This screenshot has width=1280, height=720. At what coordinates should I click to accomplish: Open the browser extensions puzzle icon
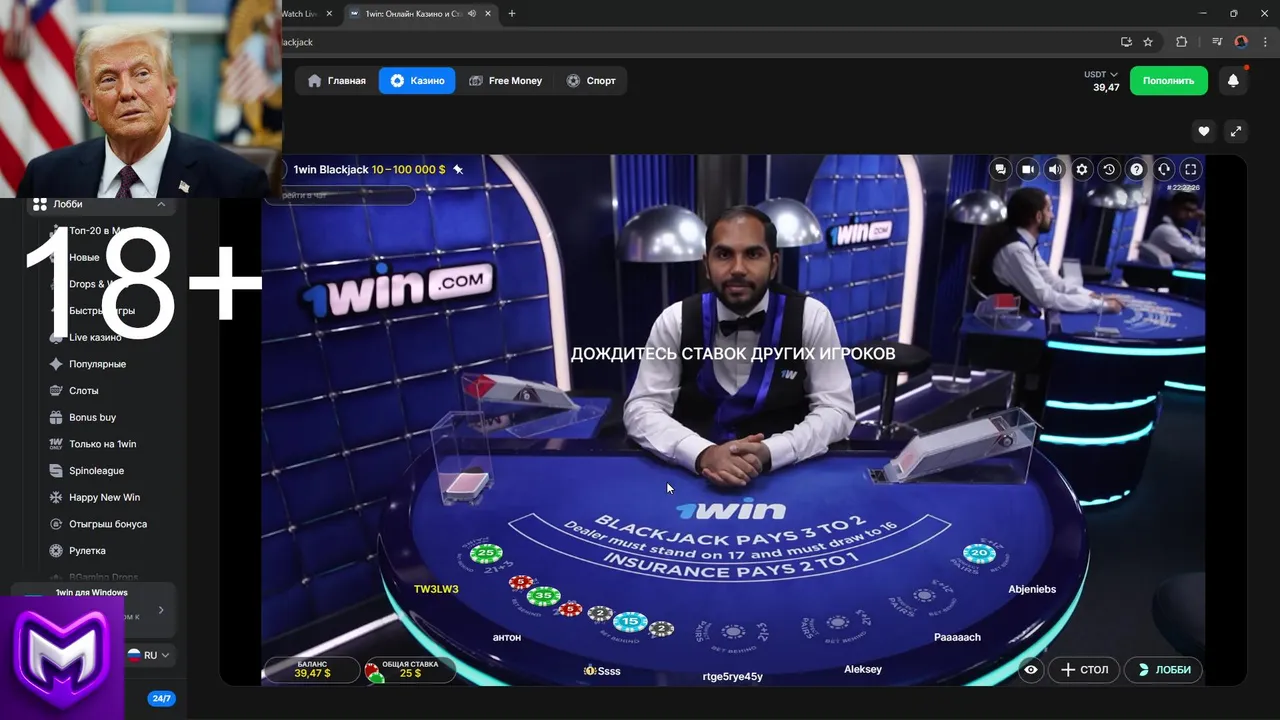1181,42
